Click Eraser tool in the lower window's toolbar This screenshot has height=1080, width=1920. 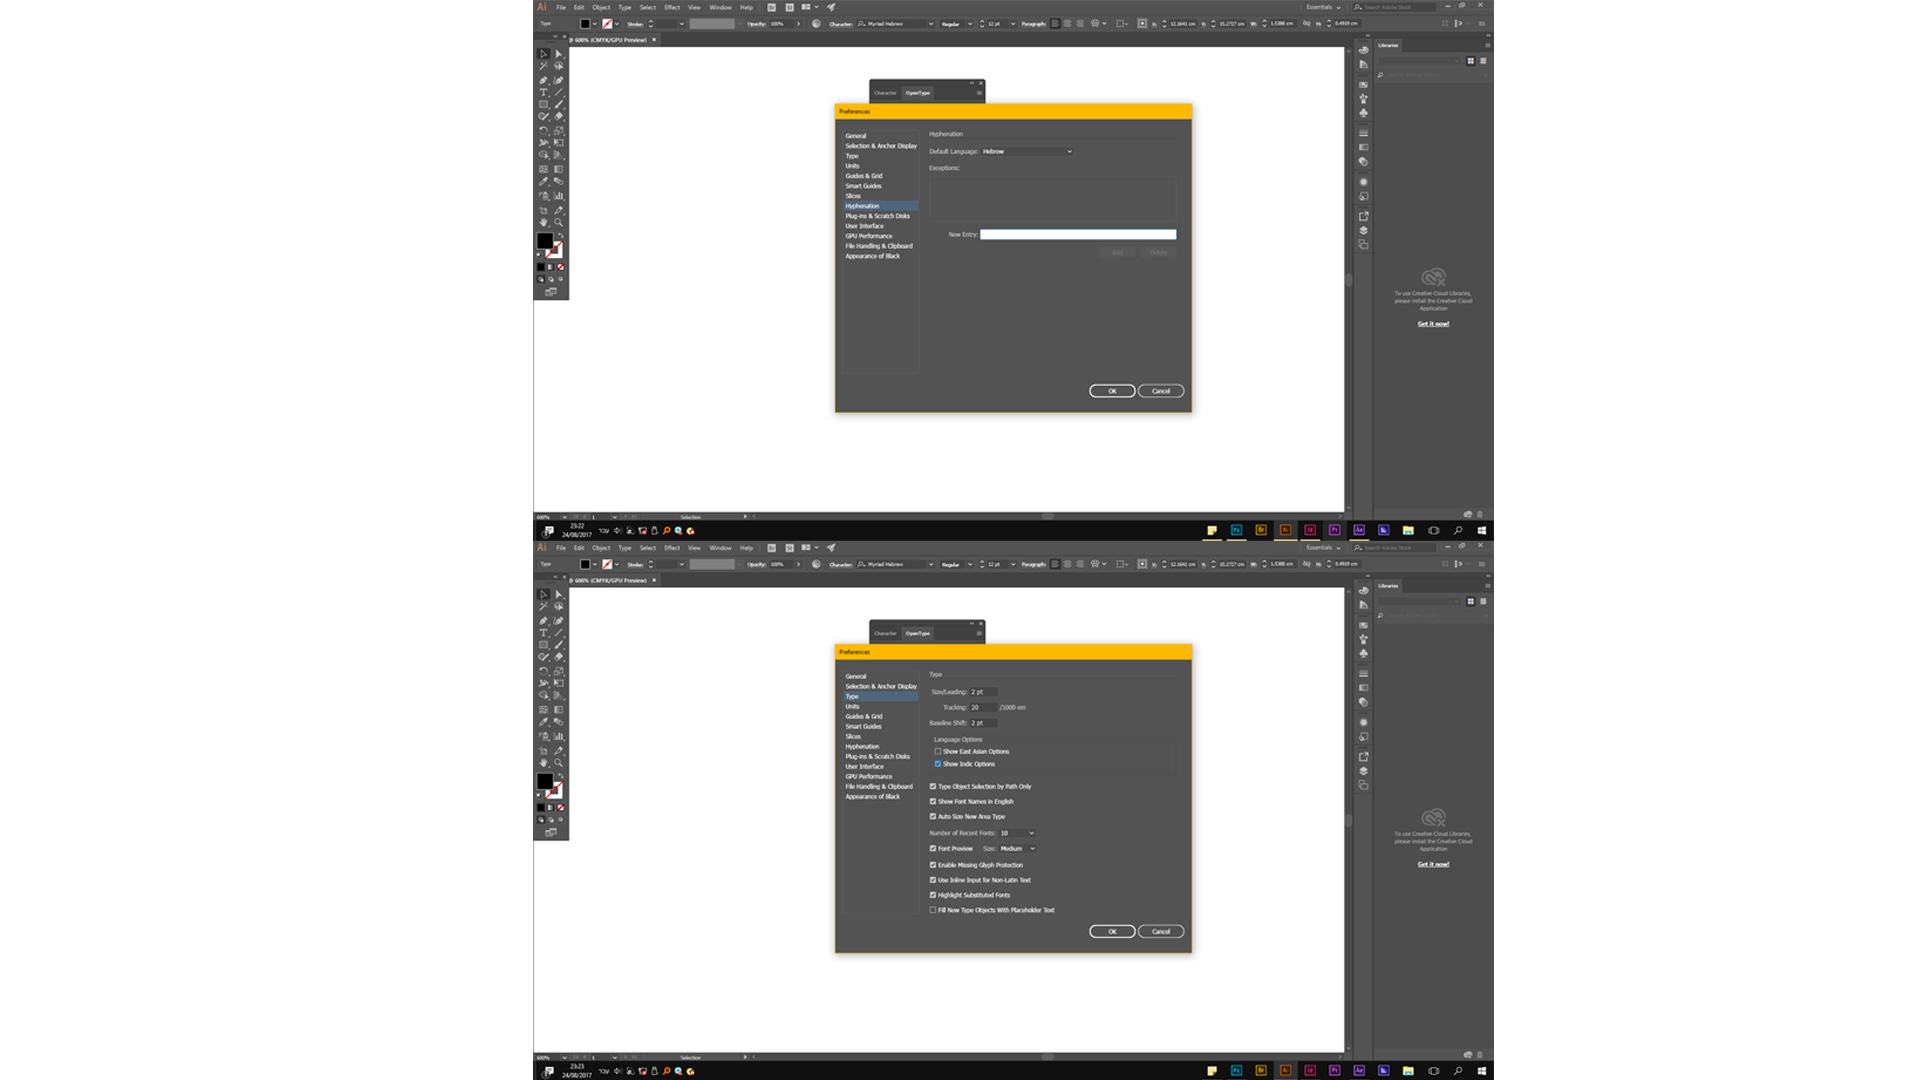tap(559, 657)
